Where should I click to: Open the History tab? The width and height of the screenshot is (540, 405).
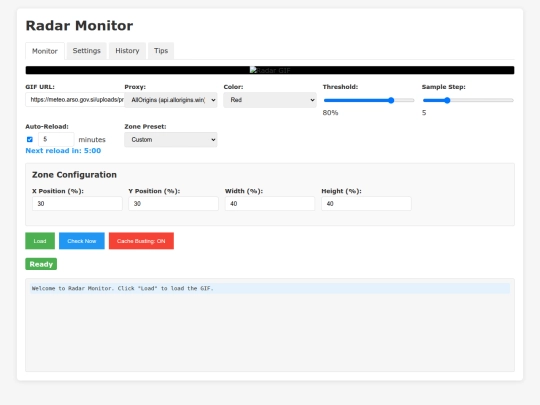tap(127, 51)
